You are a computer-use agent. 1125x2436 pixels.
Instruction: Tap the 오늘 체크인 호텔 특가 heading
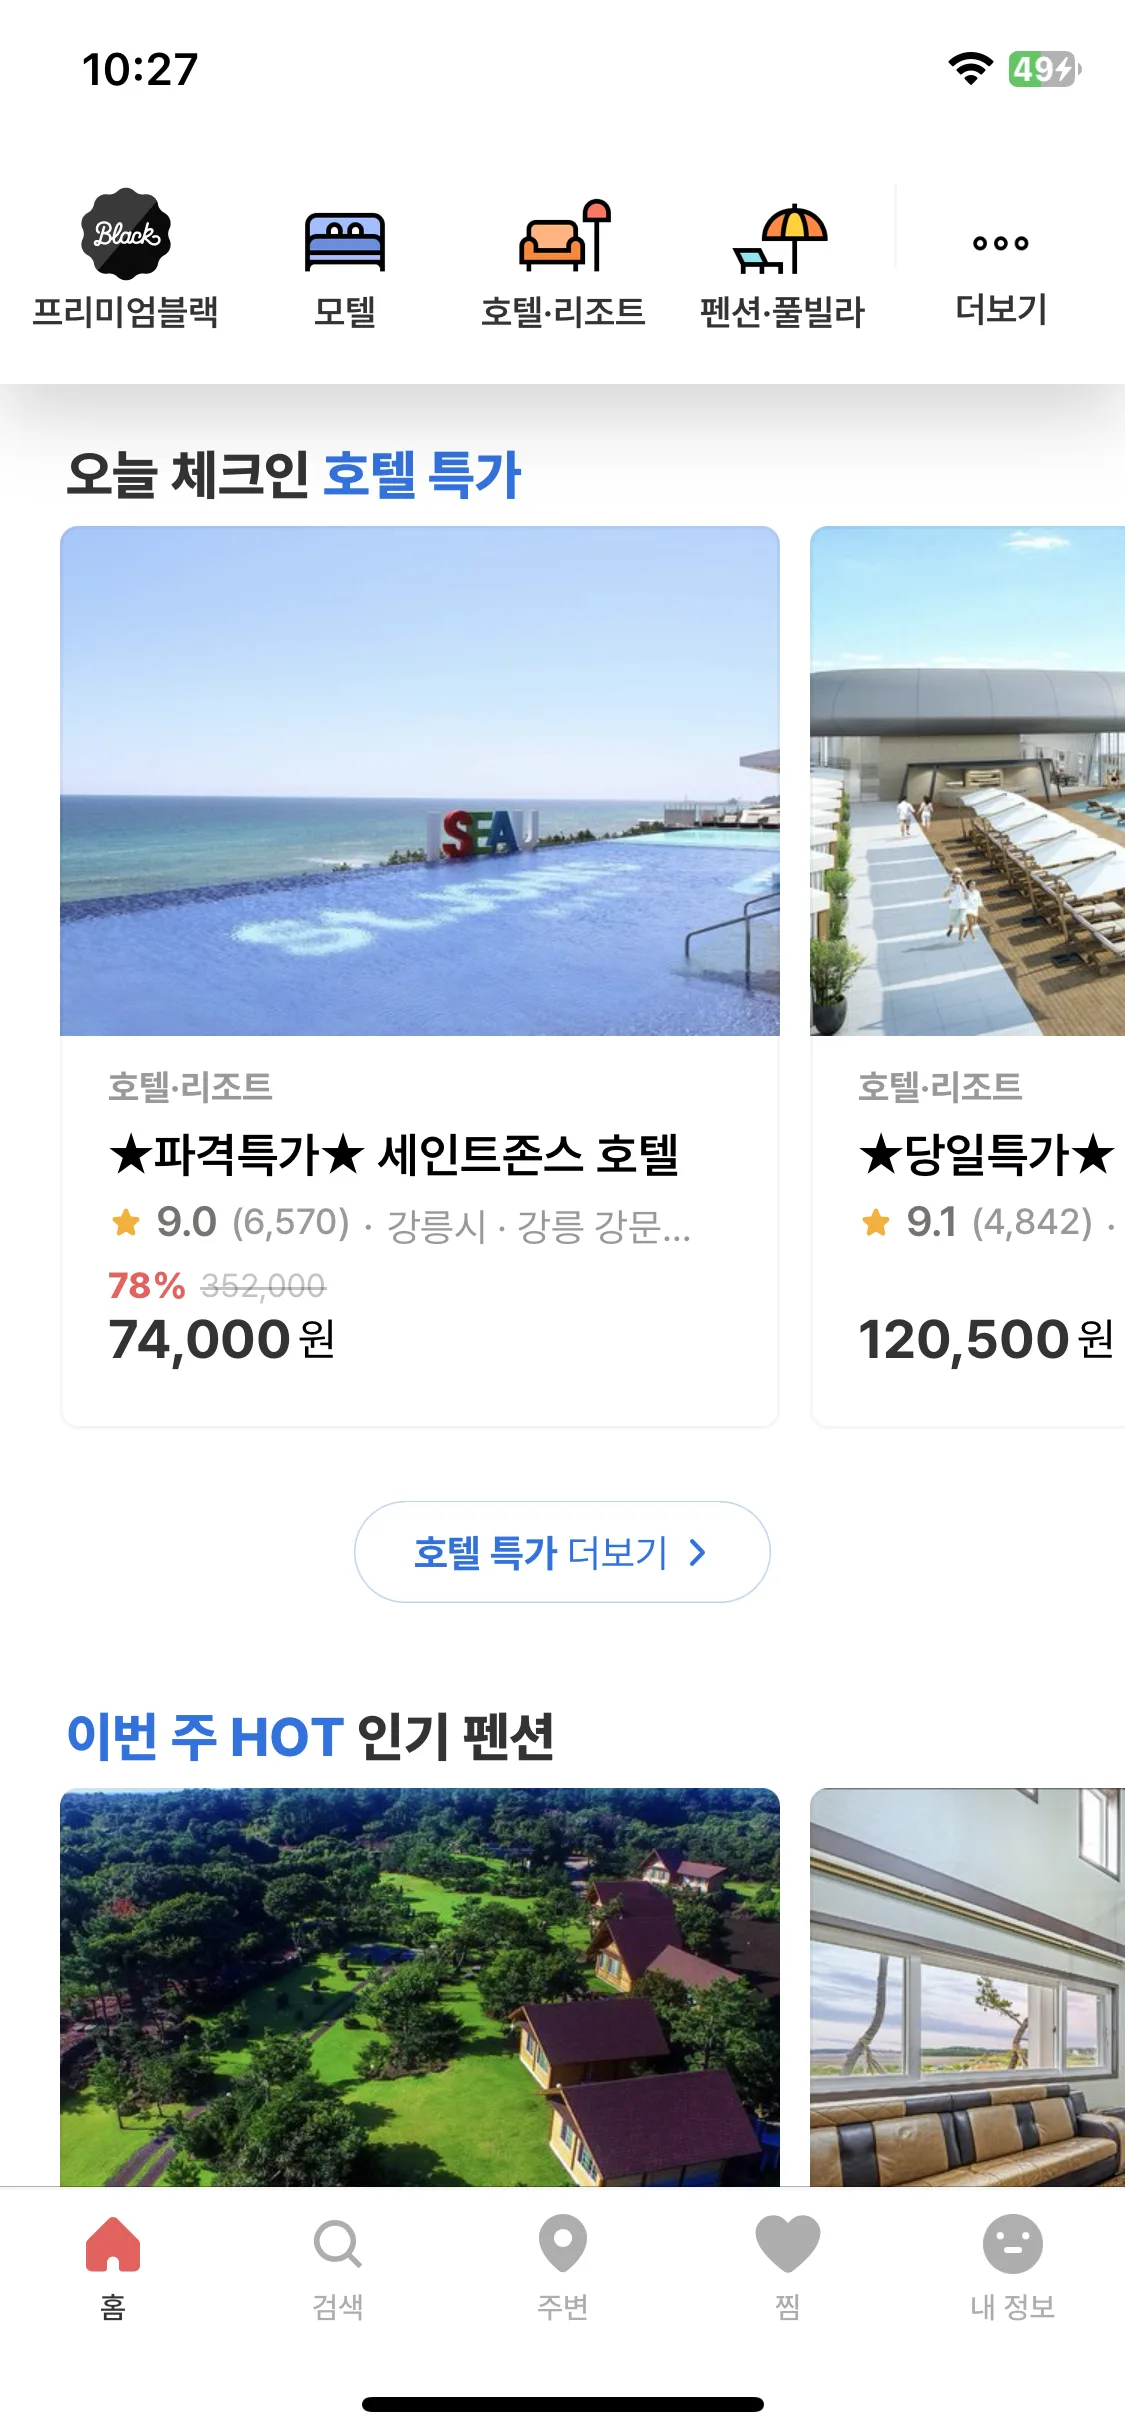pos(293,473)
